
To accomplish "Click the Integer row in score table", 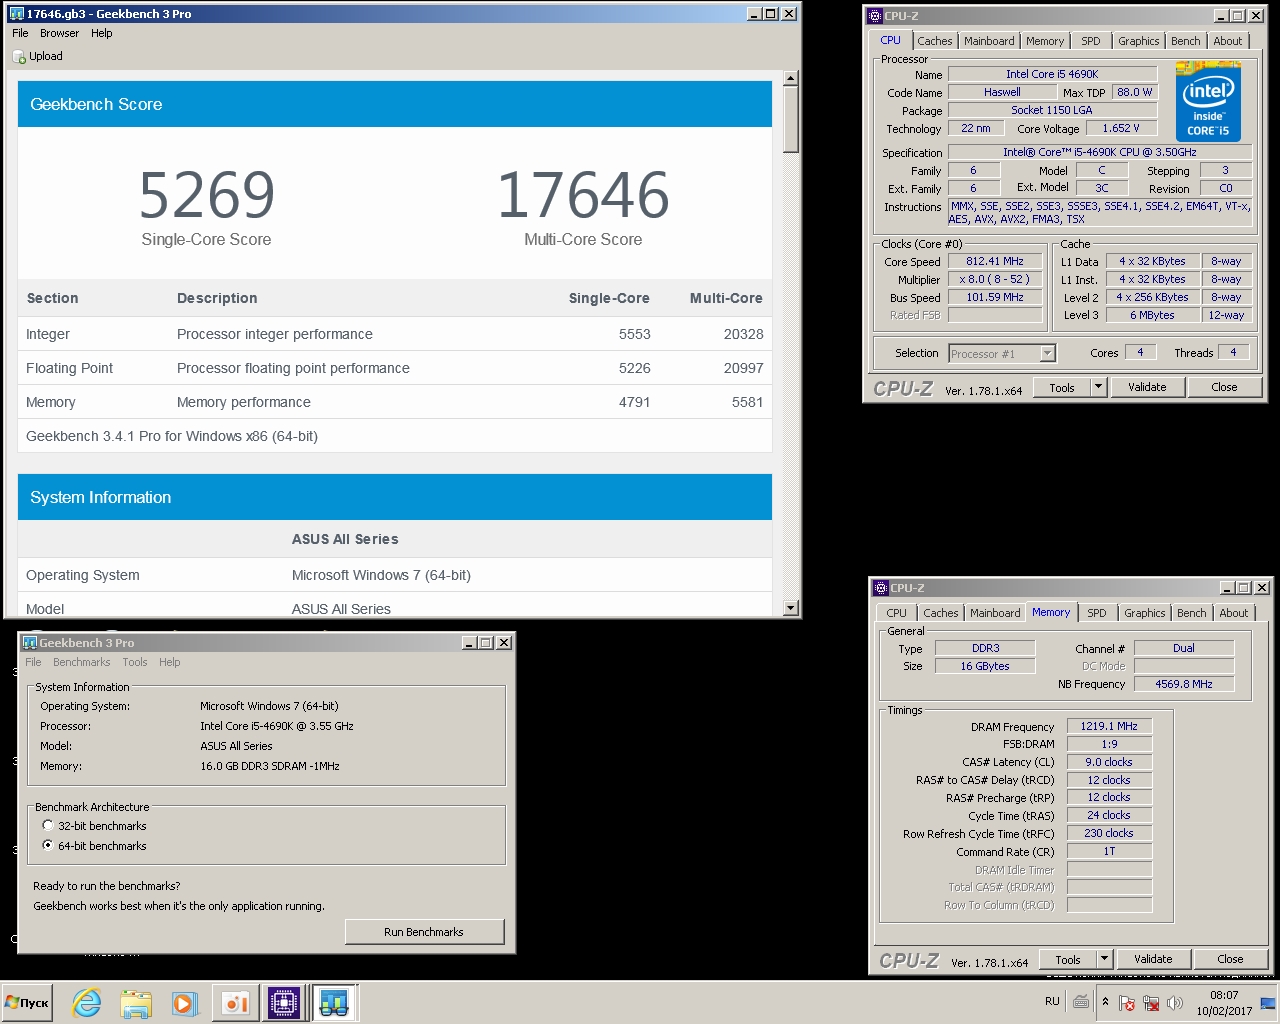I will click(395, 334).
